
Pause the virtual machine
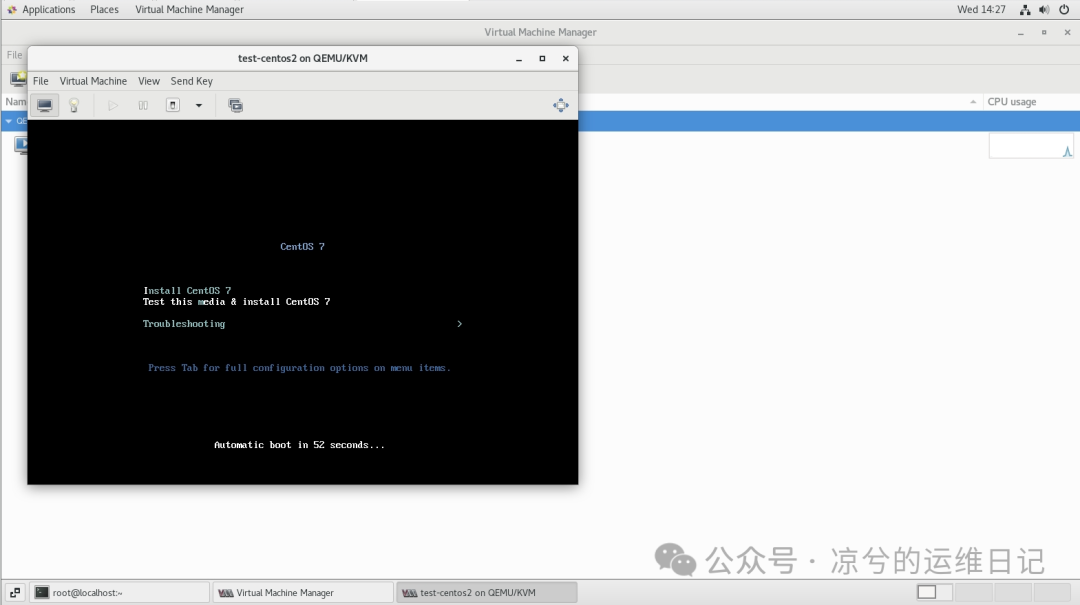point(143,105)
